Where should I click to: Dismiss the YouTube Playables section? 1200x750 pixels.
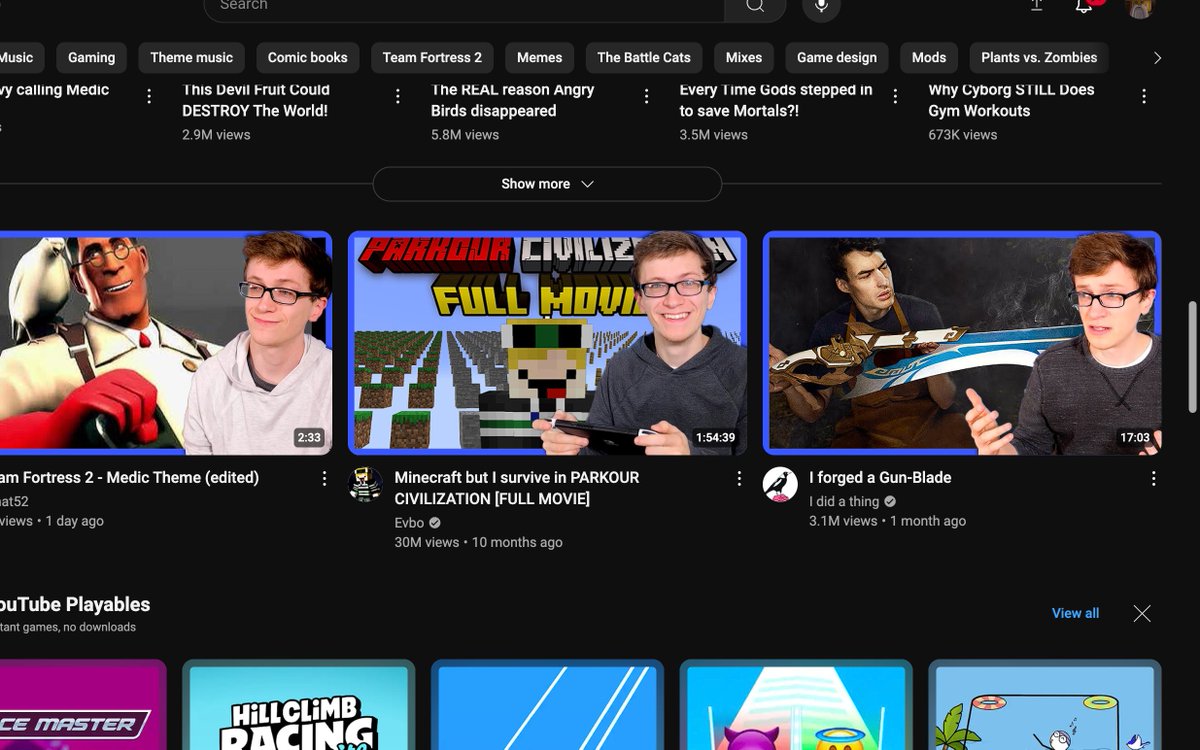1142,613
